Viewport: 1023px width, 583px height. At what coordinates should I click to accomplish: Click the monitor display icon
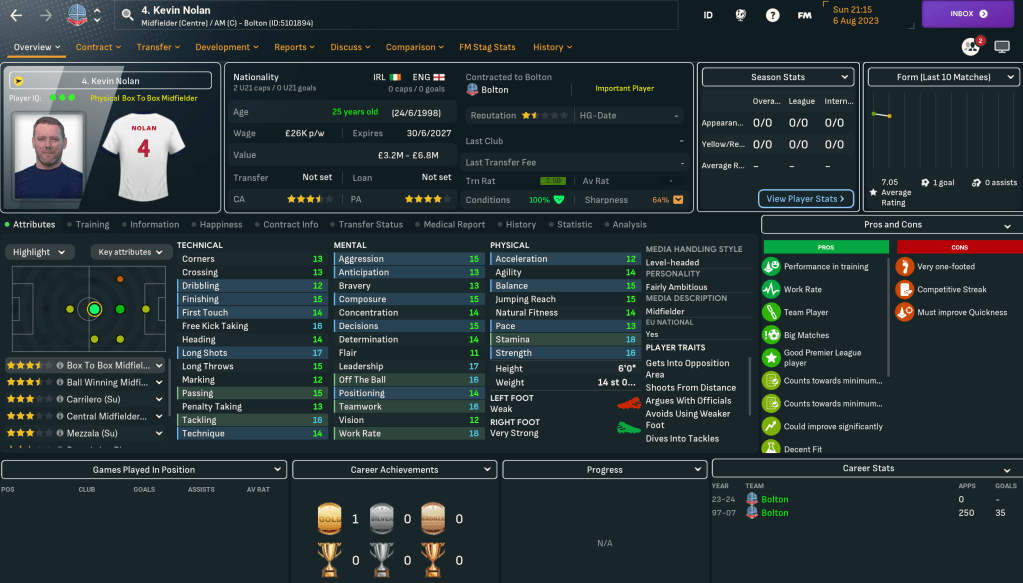(1002, 47)
